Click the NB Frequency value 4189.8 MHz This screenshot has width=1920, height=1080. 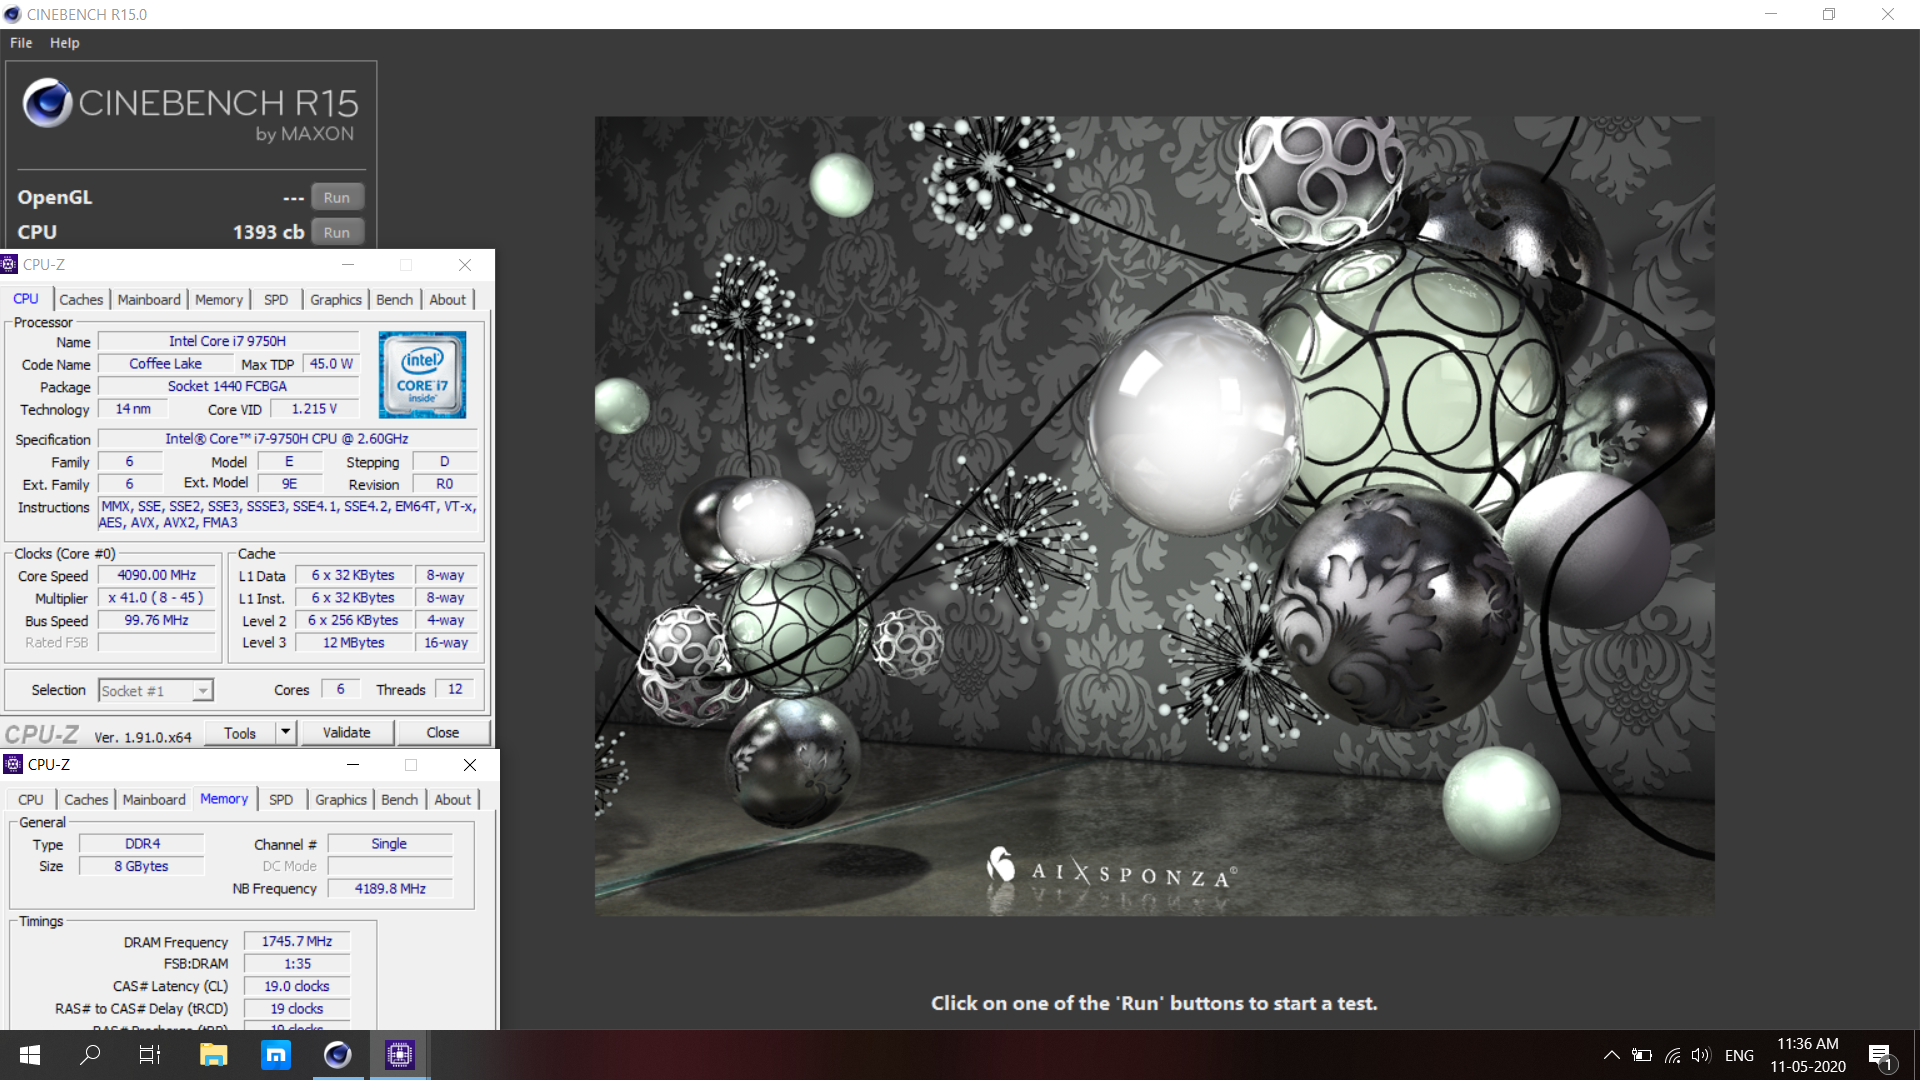[x=390, y=888]
